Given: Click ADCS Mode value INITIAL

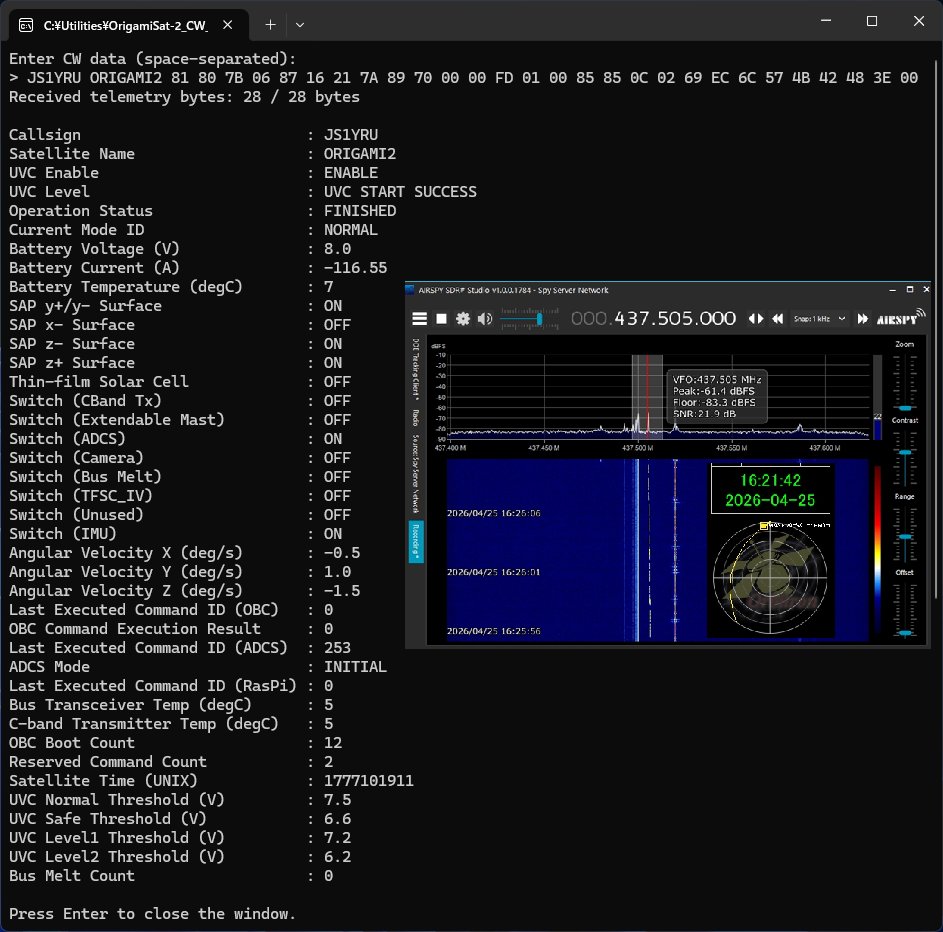Looking at the screenshot, I should tap(355, 666).
